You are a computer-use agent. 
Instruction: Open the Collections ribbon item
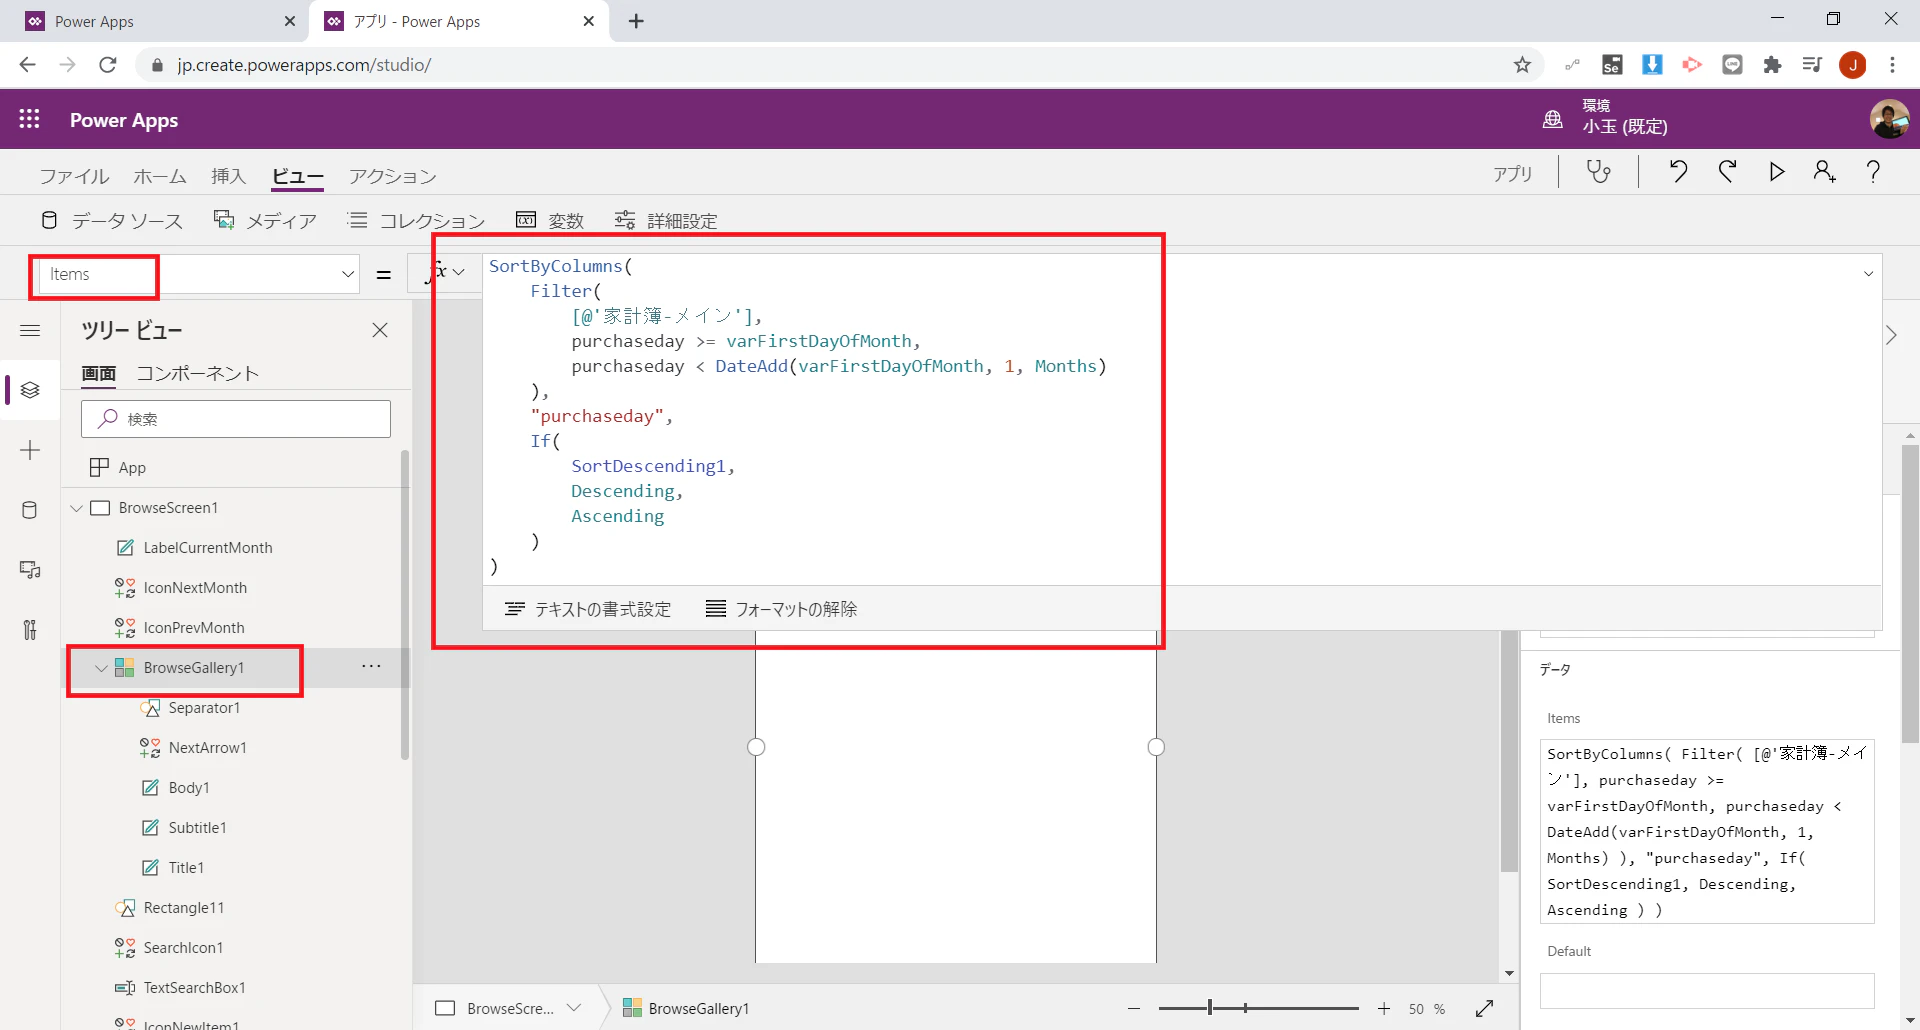(416, 220)
